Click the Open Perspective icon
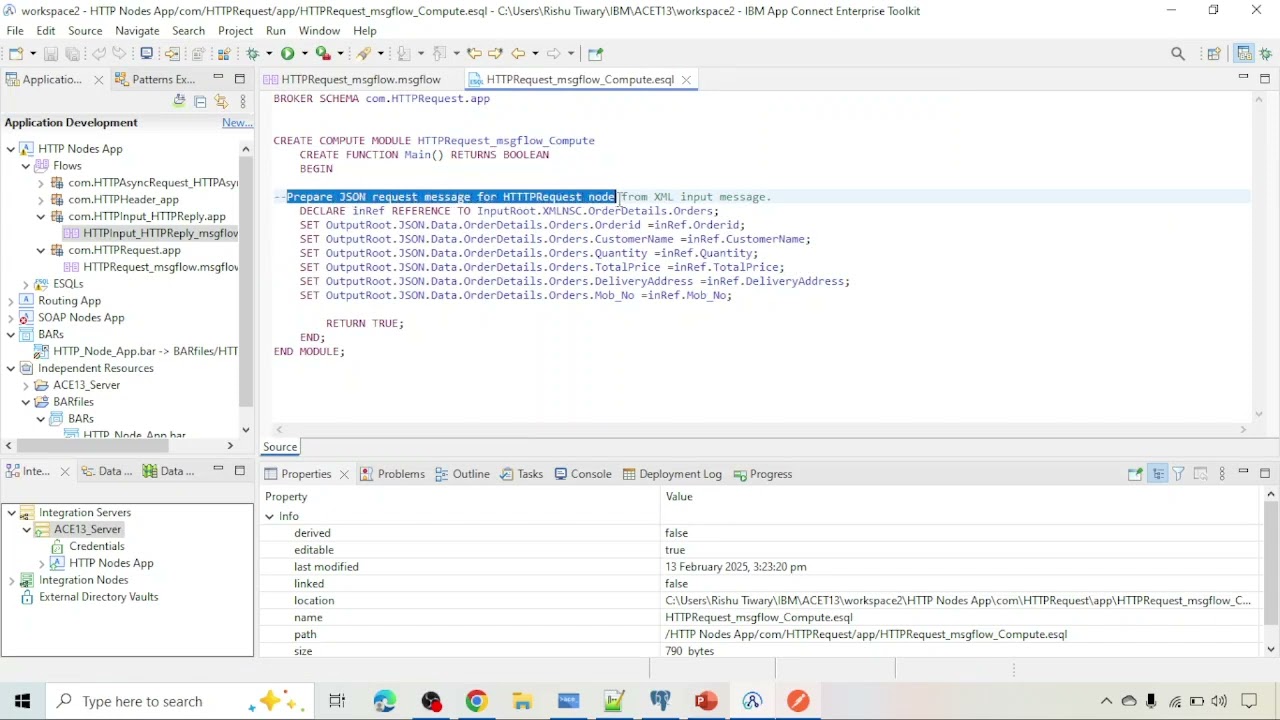Screen dimensions: 1280x720 (x=1214, y=54)
